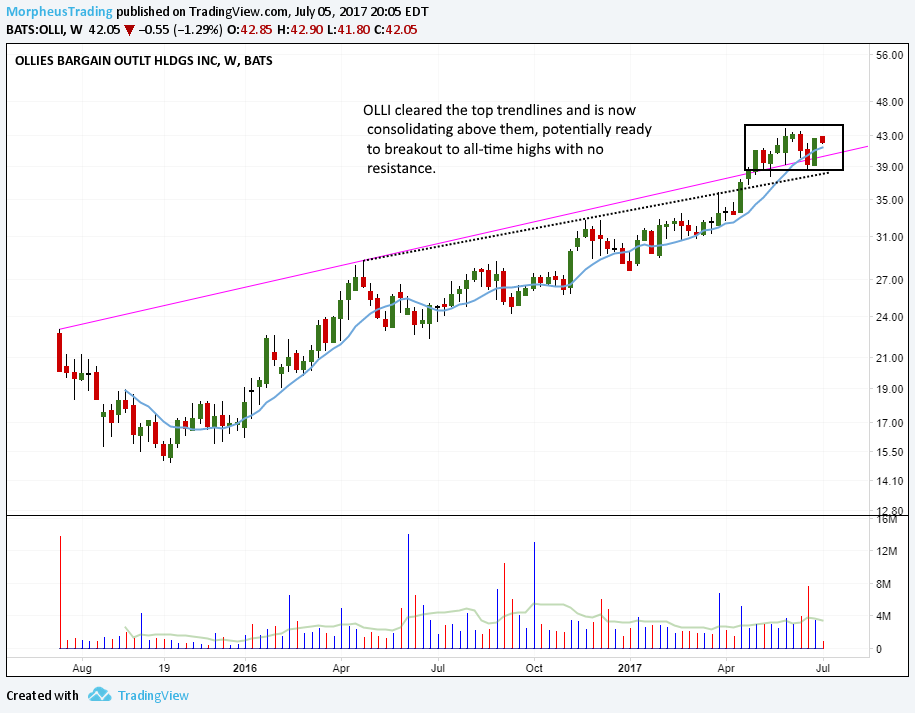Click the 48.00 price axis label
Screen dimensions: 915x713
889,102
